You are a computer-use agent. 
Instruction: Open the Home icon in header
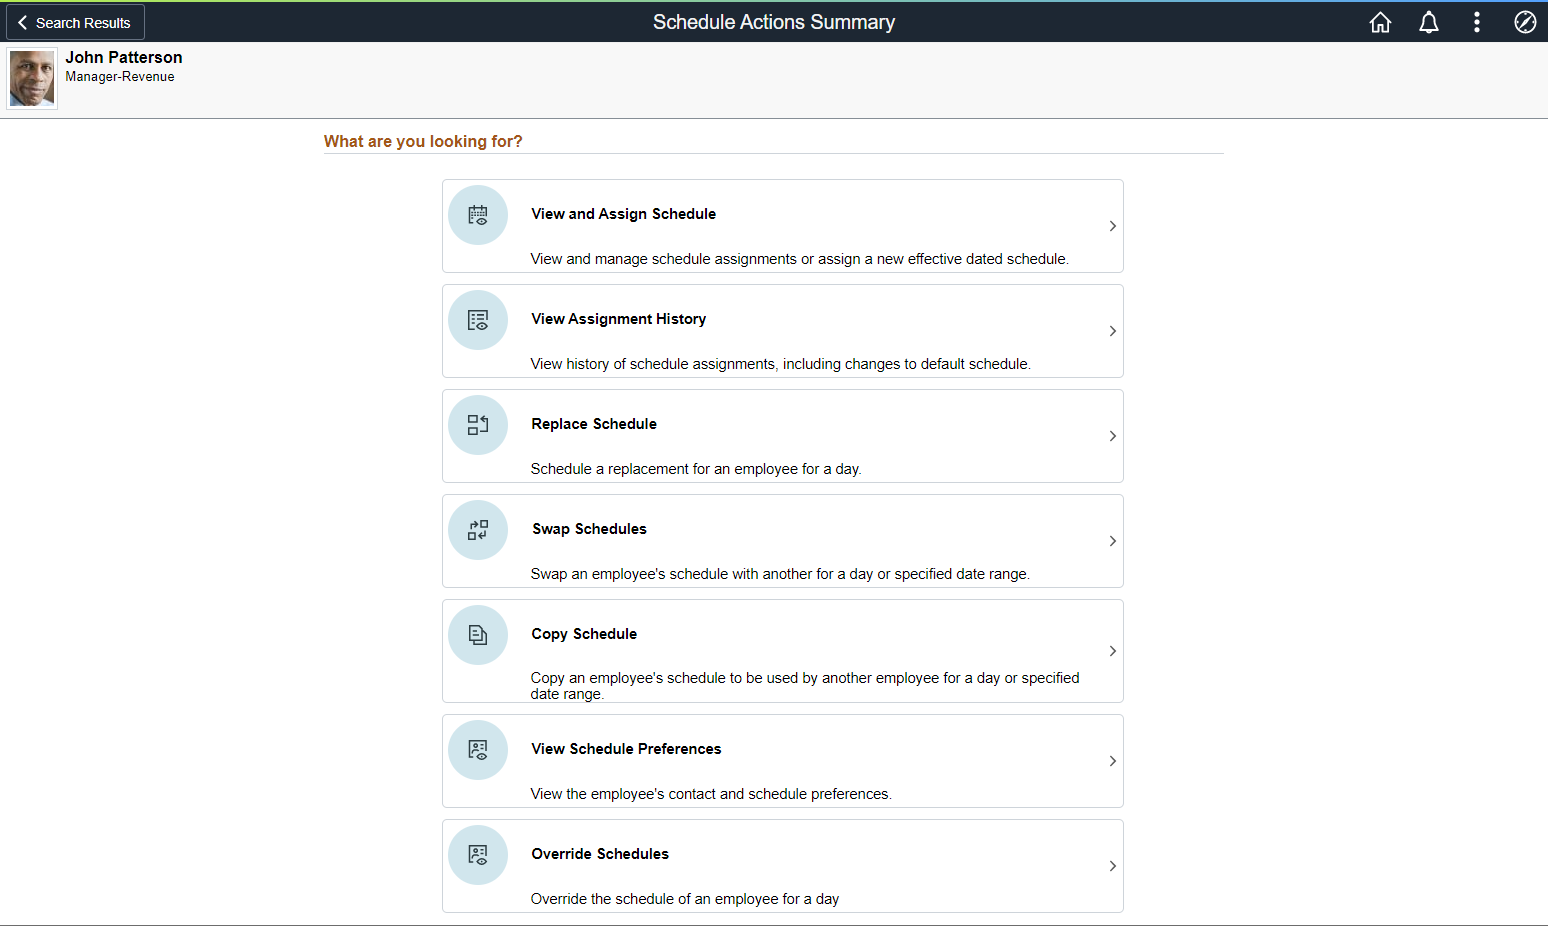(x=1380, y=22)
